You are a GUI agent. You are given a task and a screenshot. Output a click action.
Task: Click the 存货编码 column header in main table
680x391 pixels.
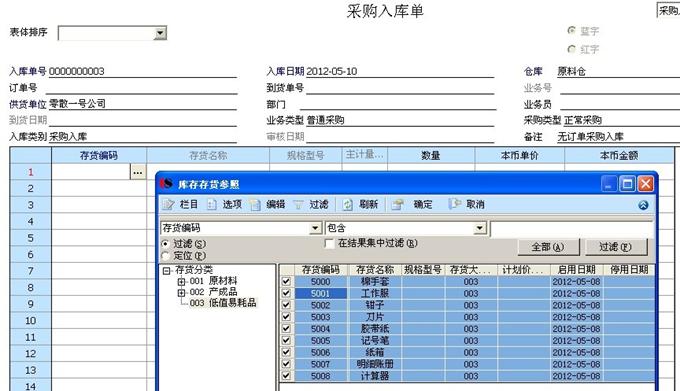click(x=99, y=155)
